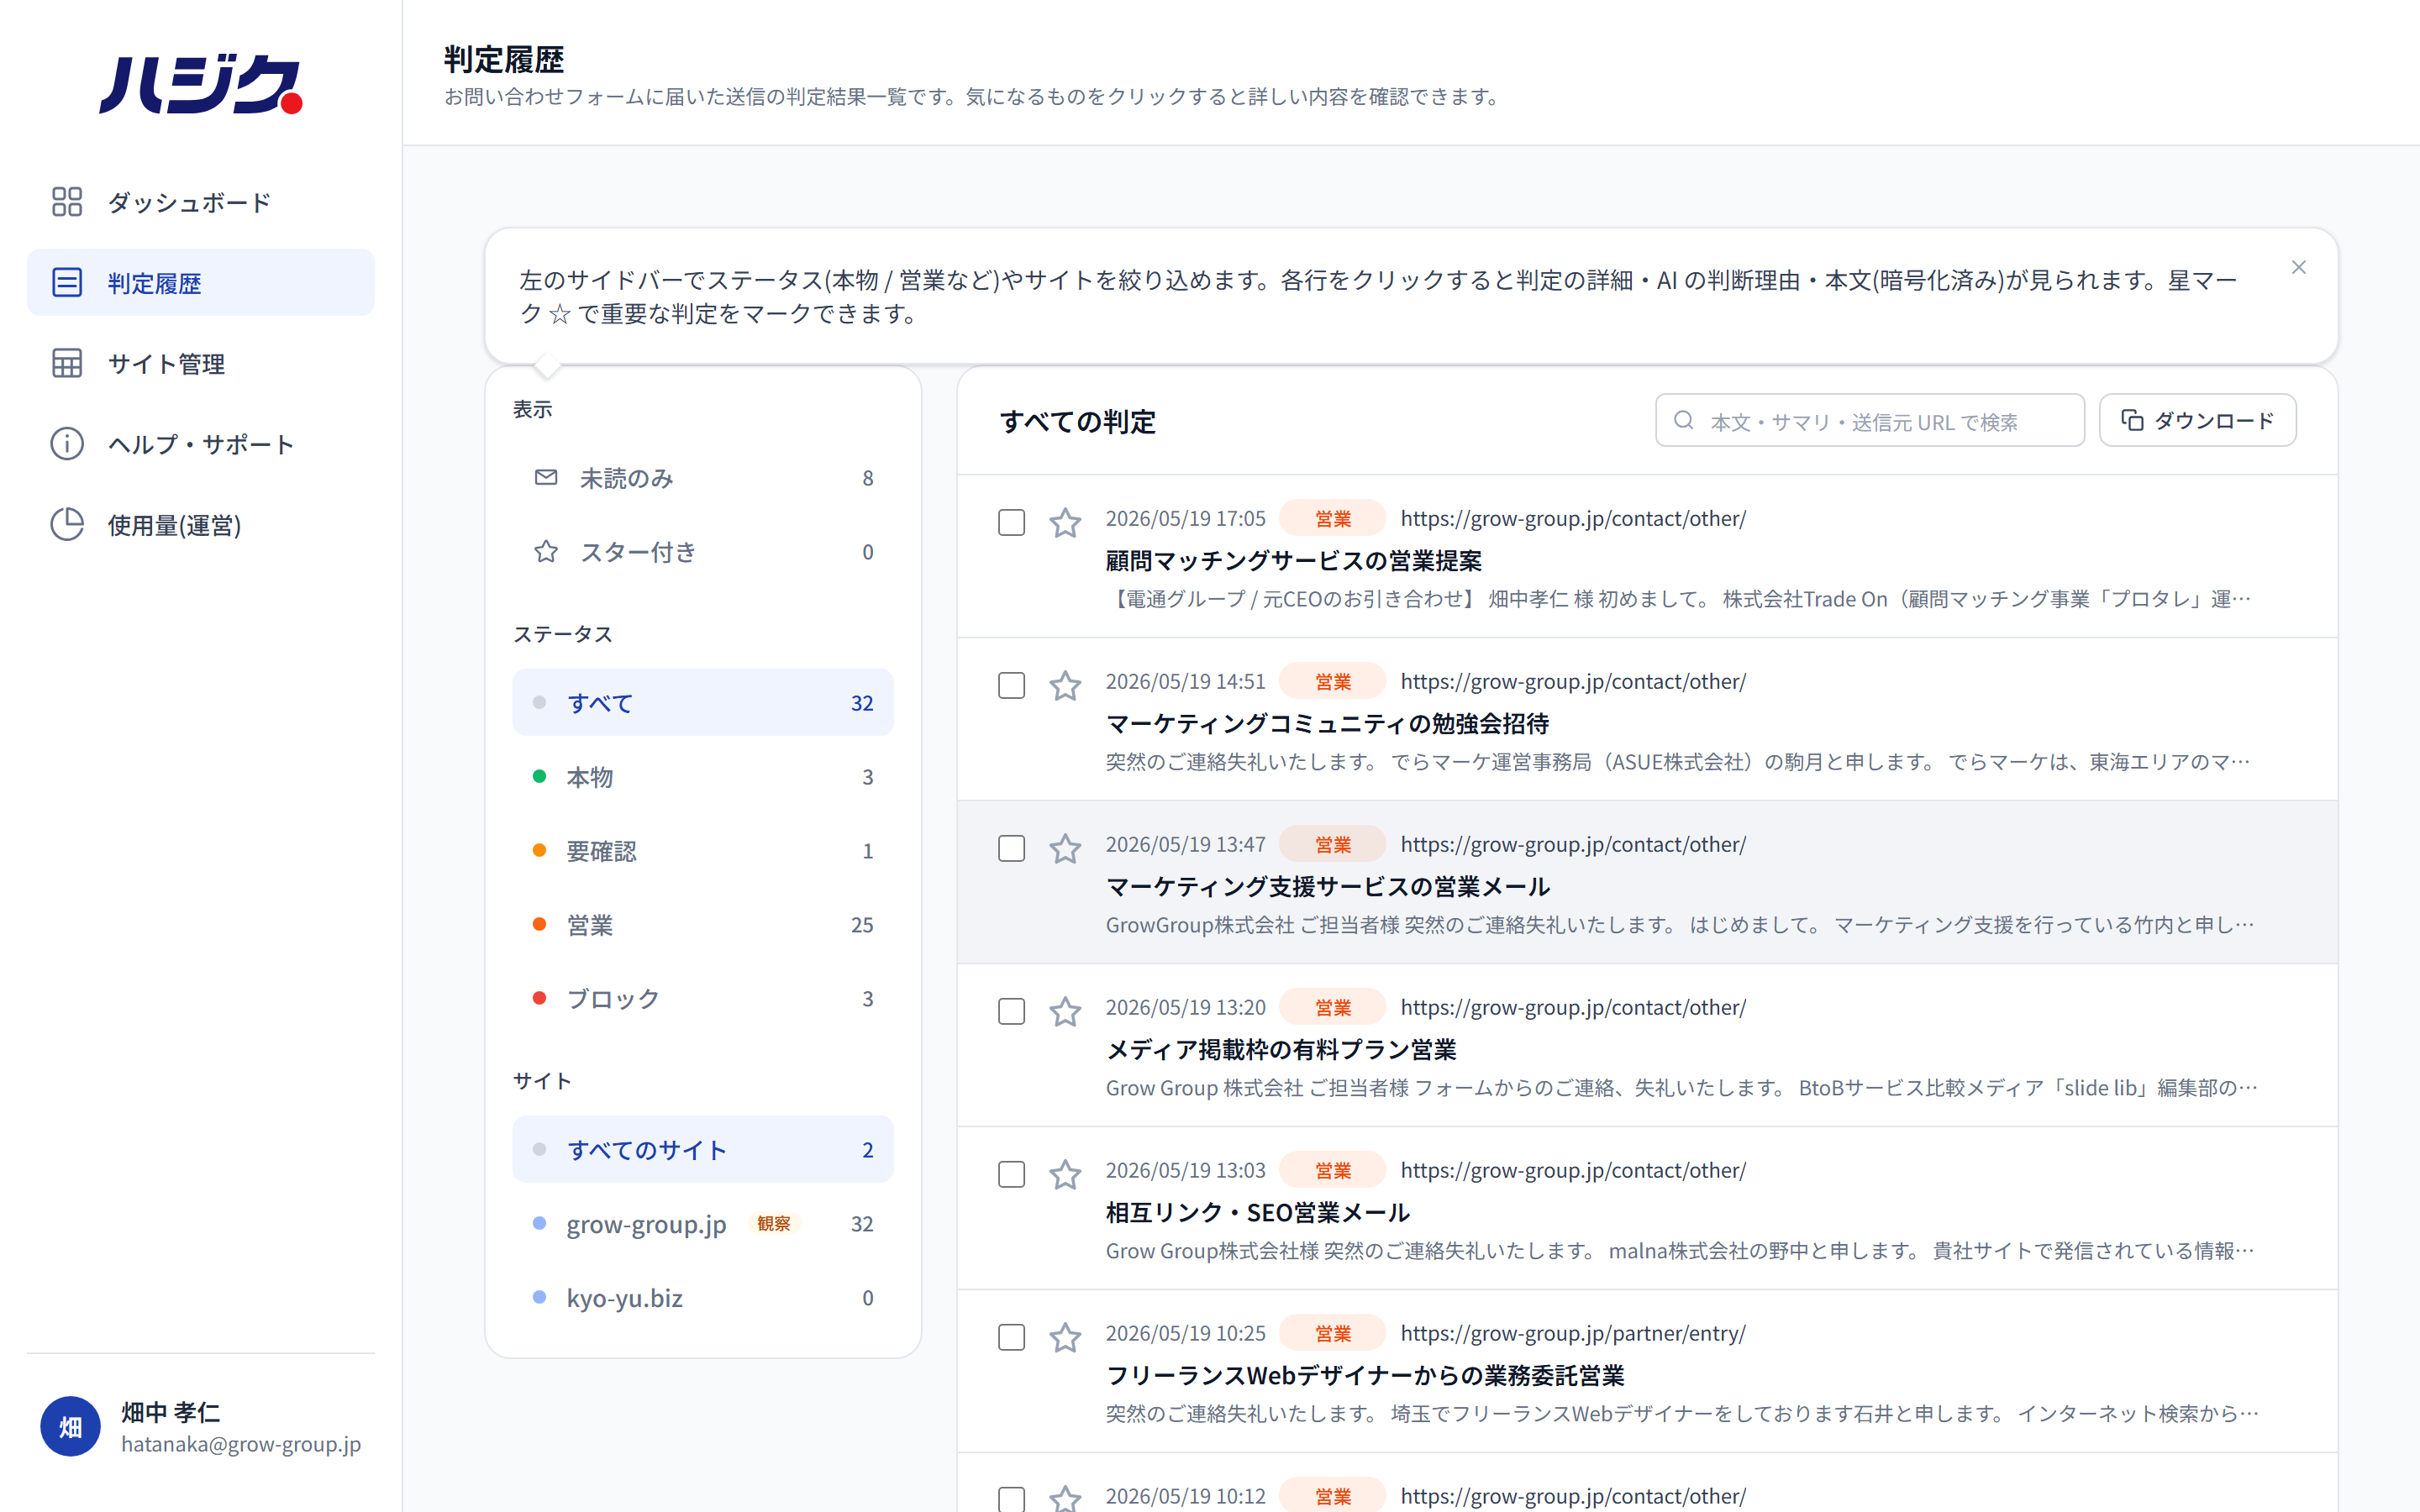Select the すべて status filter
The height and width of the screenshot is (1512, 2420).
click(703, 703)
